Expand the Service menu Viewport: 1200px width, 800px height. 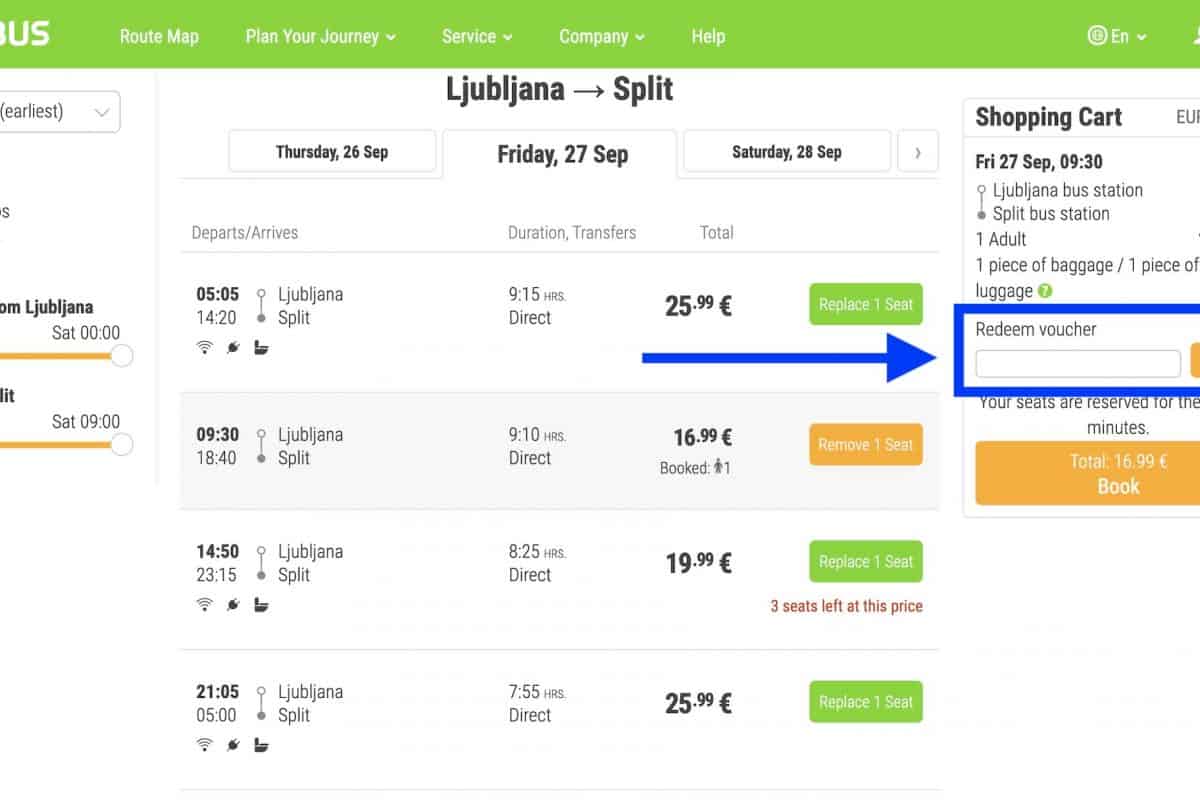[477, 36]
